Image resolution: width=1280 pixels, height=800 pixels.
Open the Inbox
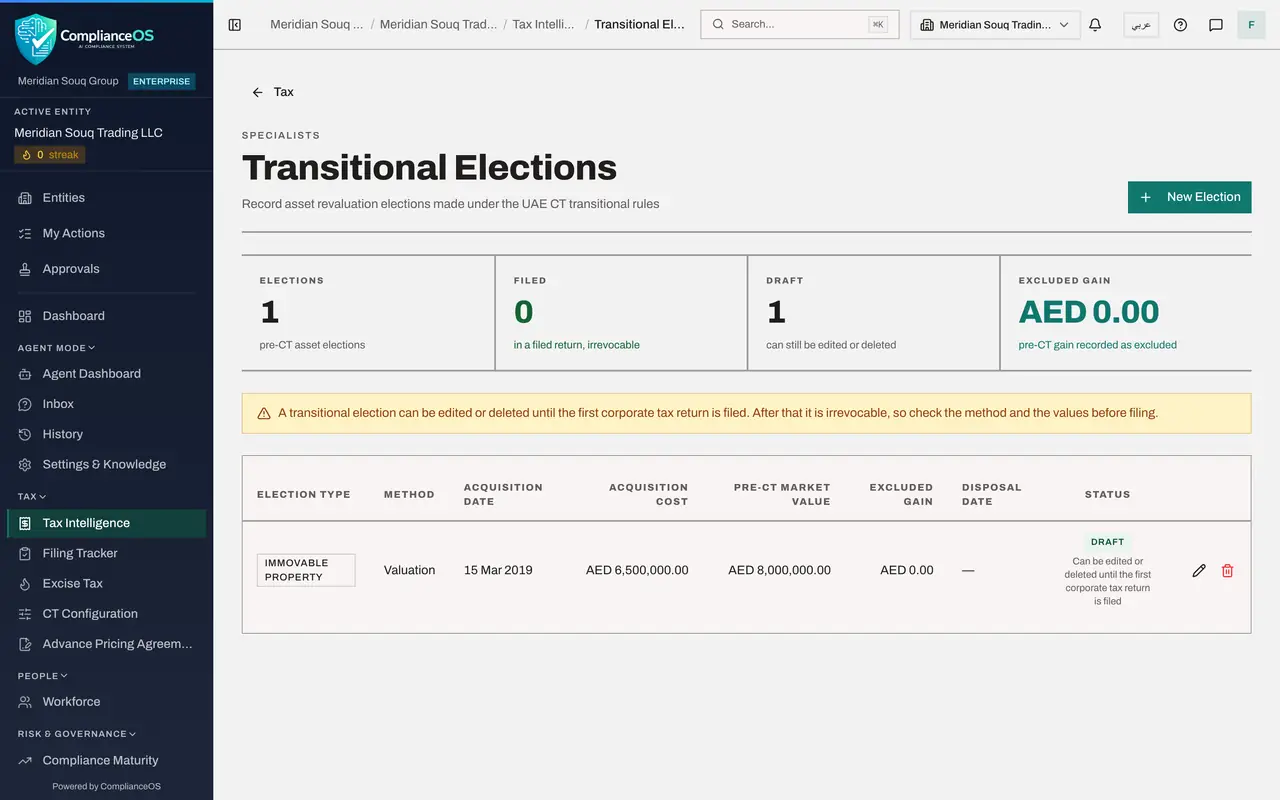pyautogui.click(x=106, y=404)
